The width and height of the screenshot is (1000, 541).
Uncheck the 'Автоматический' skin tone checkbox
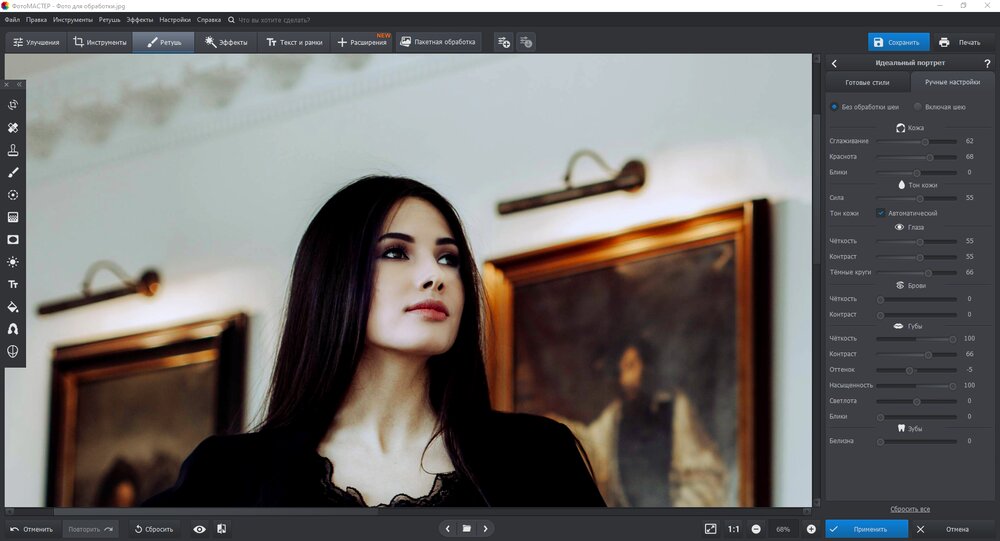point(881,213)
